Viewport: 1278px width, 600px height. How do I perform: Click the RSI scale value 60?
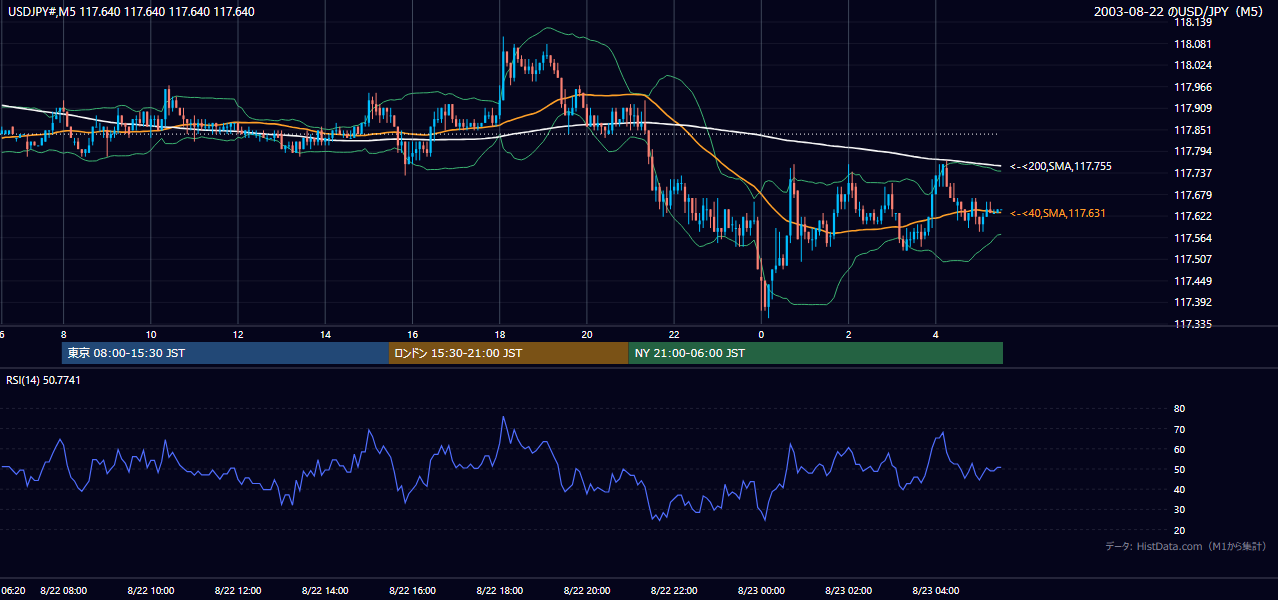click(x=1179, y=449)
